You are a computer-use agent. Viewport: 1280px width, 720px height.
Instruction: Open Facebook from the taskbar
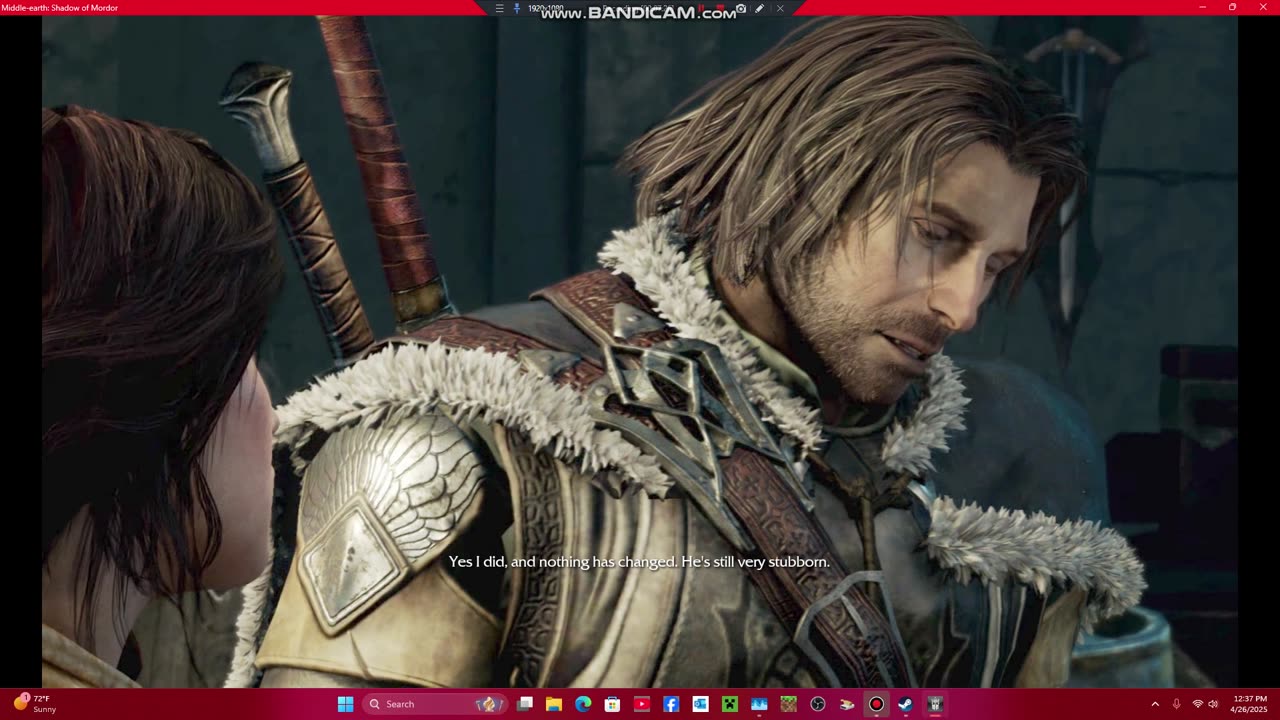coord(671,704)
